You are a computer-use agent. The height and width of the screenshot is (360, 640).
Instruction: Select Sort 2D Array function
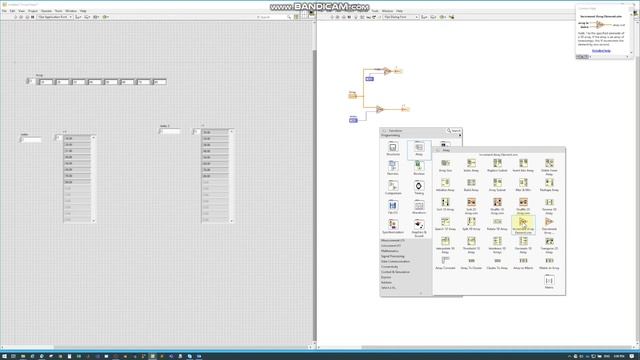[x=471, y=206]
